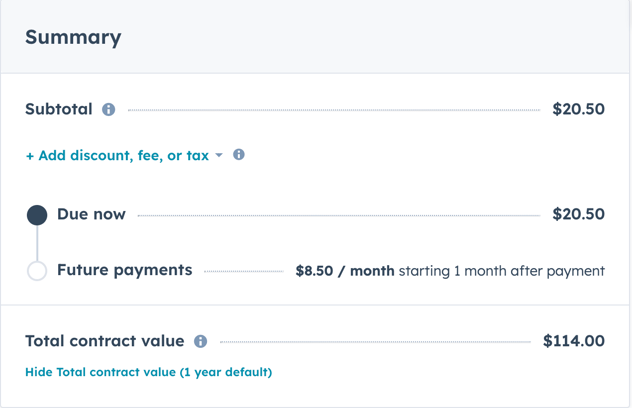
Task: Click info icon beside Add discount link
Action: click(x=239, y=154)
